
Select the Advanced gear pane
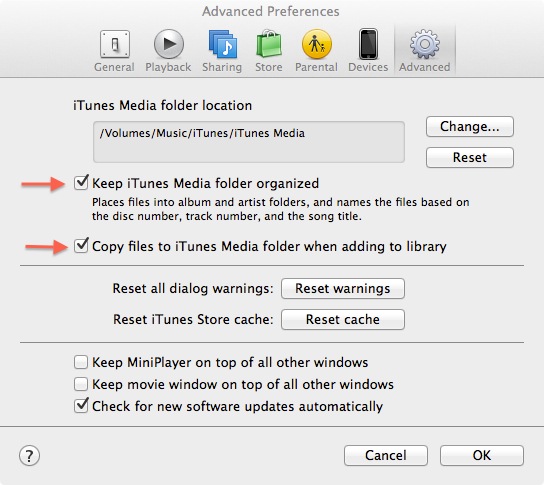coord(425,51)
